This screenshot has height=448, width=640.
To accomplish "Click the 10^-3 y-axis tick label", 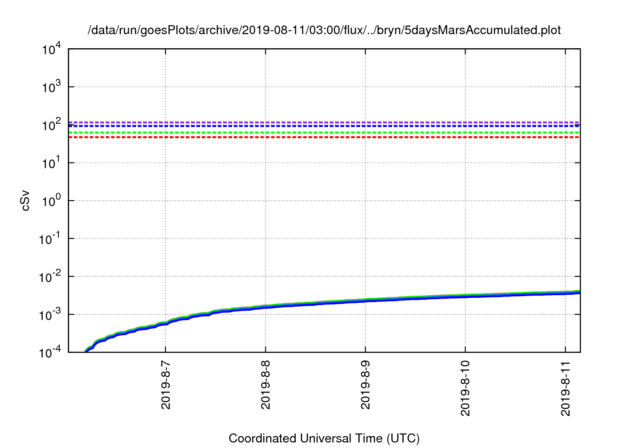I will 51,315.
